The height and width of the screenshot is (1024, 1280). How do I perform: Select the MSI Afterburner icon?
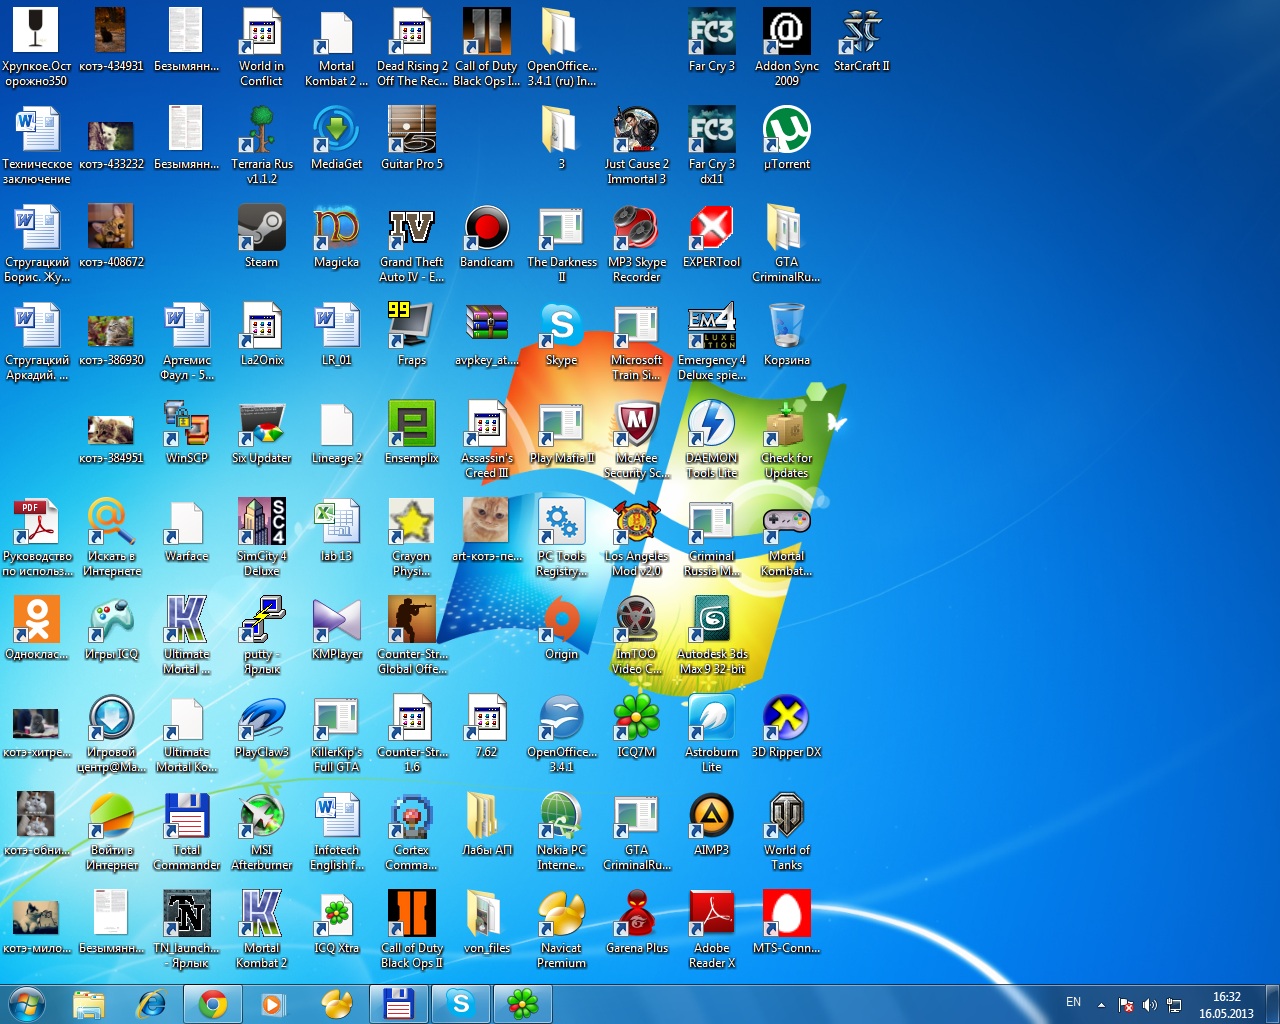pyautogui.click(x=261, y=832)
